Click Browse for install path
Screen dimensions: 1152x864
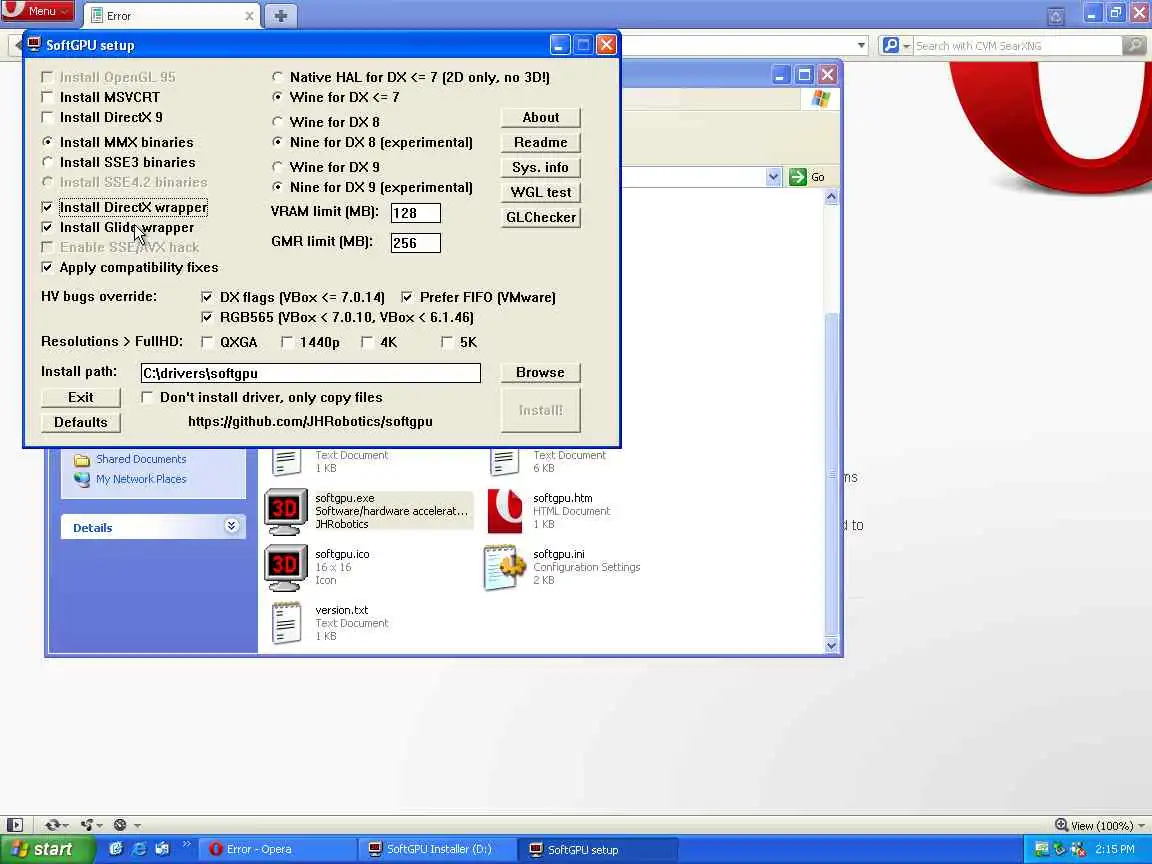pos(541,372)
